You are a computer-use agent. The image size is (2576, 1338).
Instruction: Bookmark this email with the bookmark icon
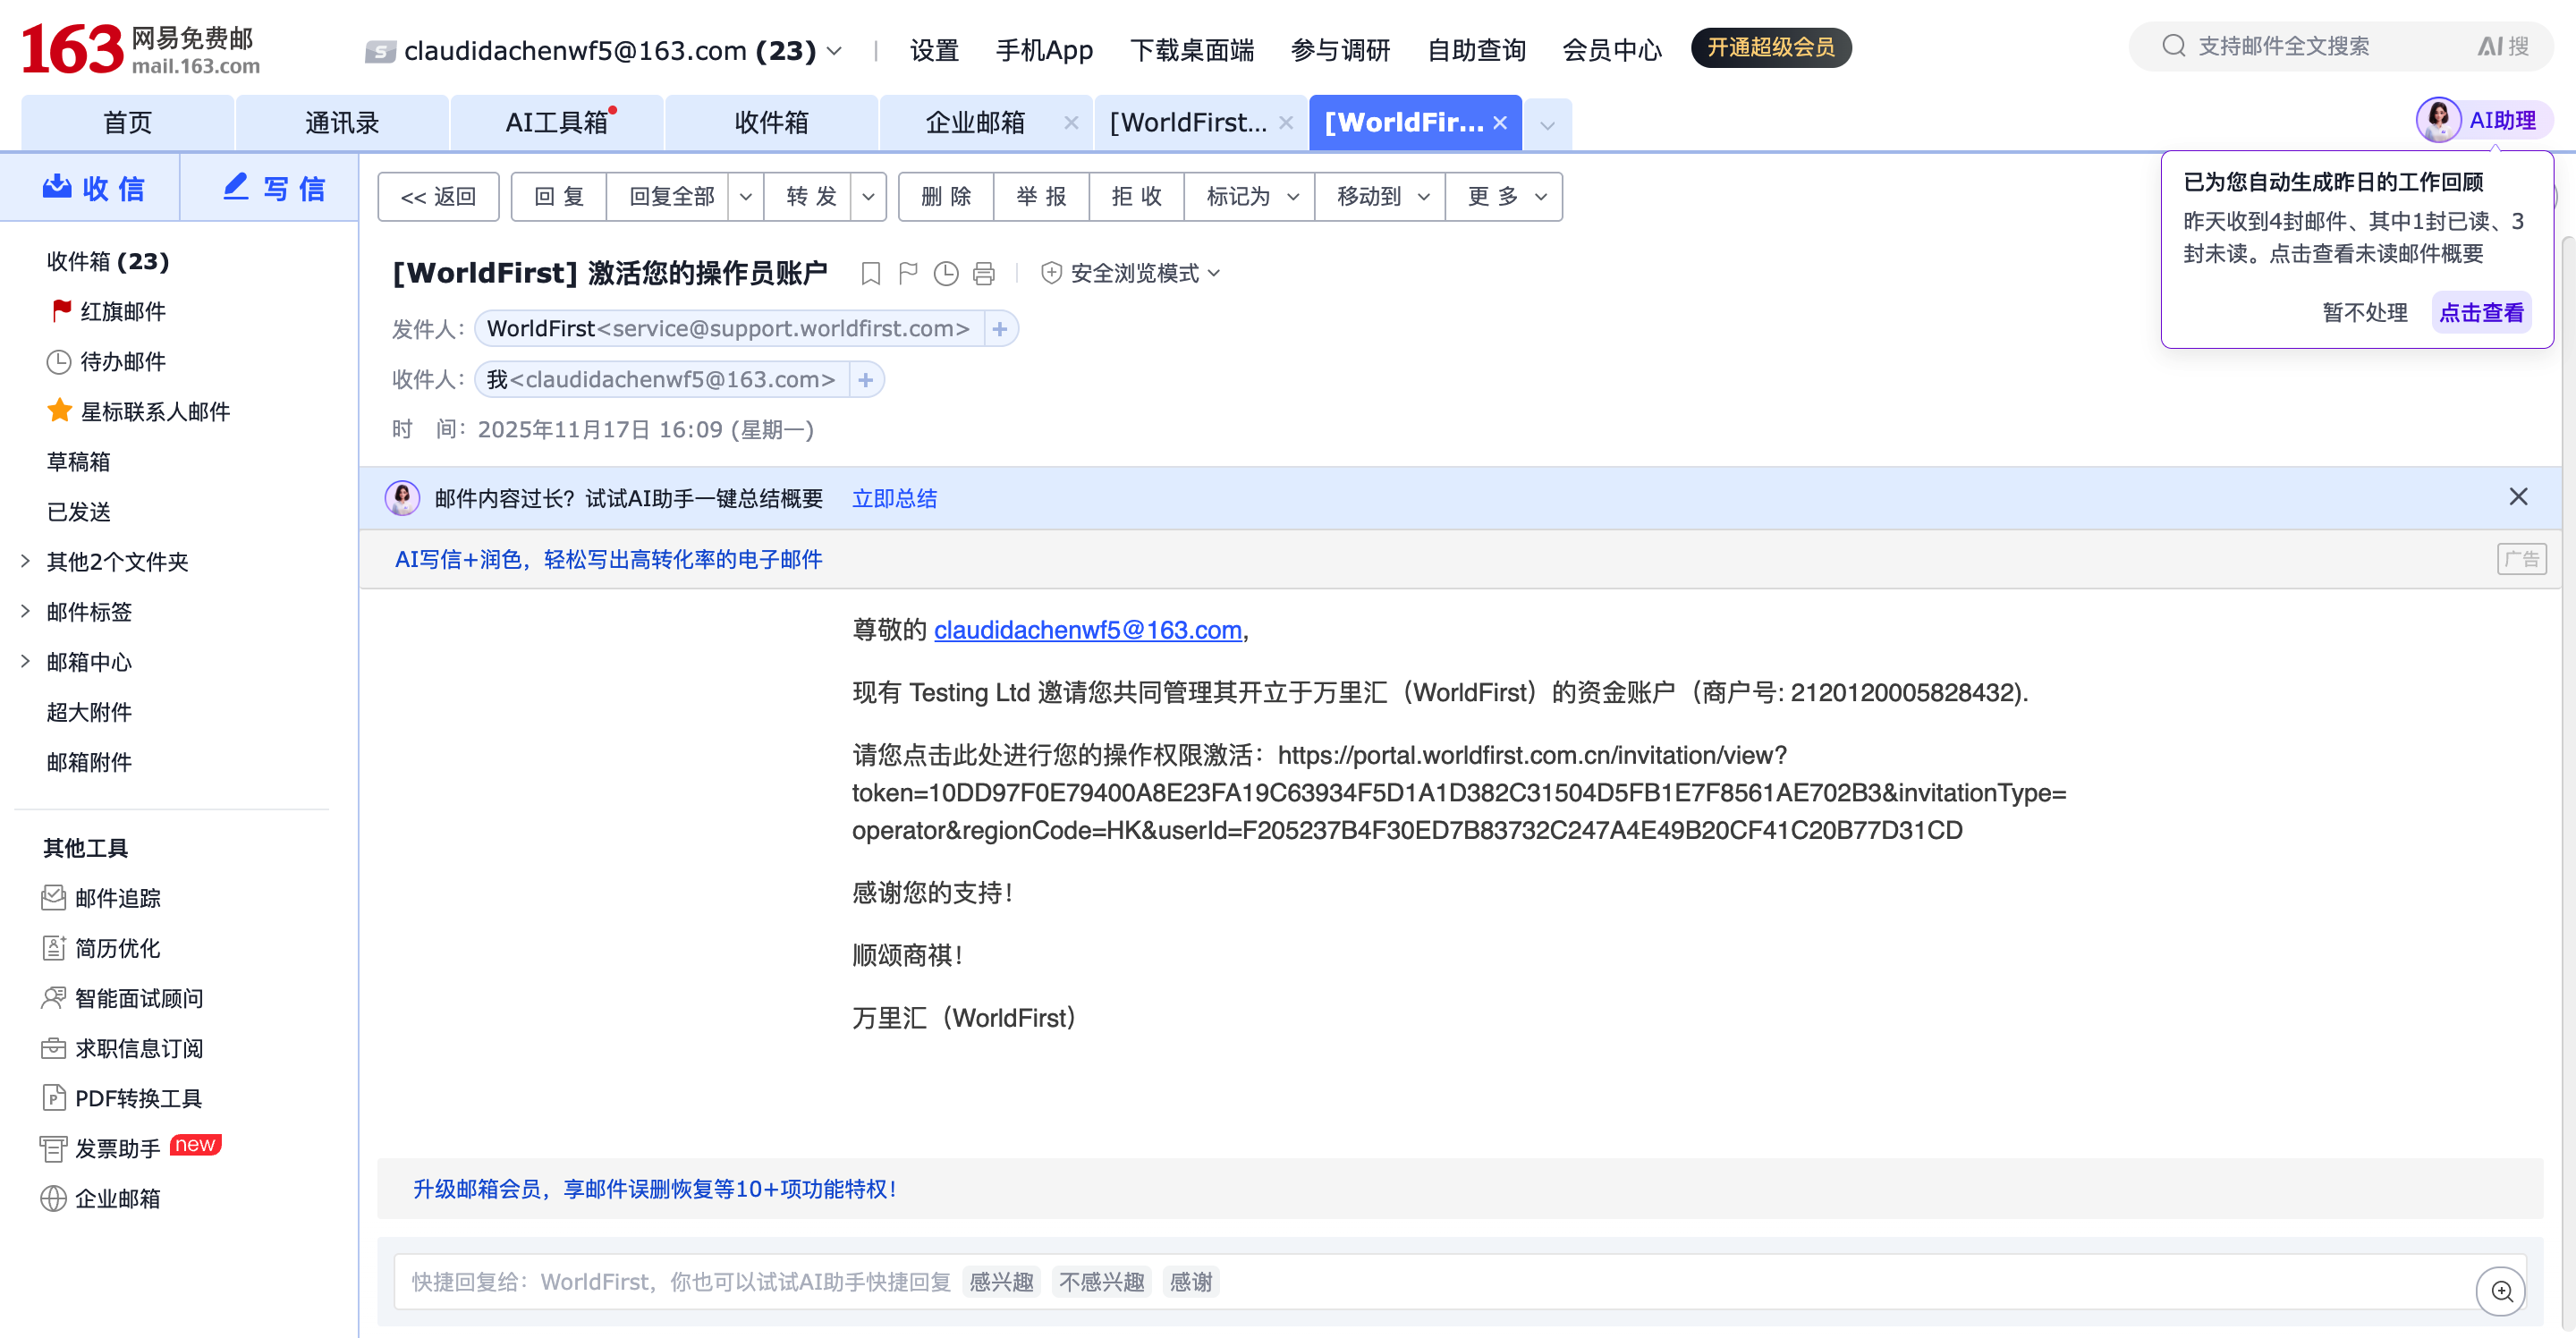[870, 273]
